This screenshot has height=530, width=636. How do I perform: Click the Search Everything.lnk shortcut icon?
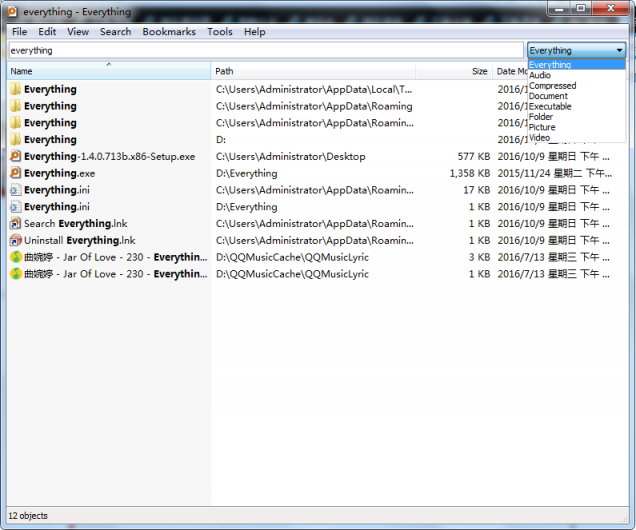click(x=15, y=223)
